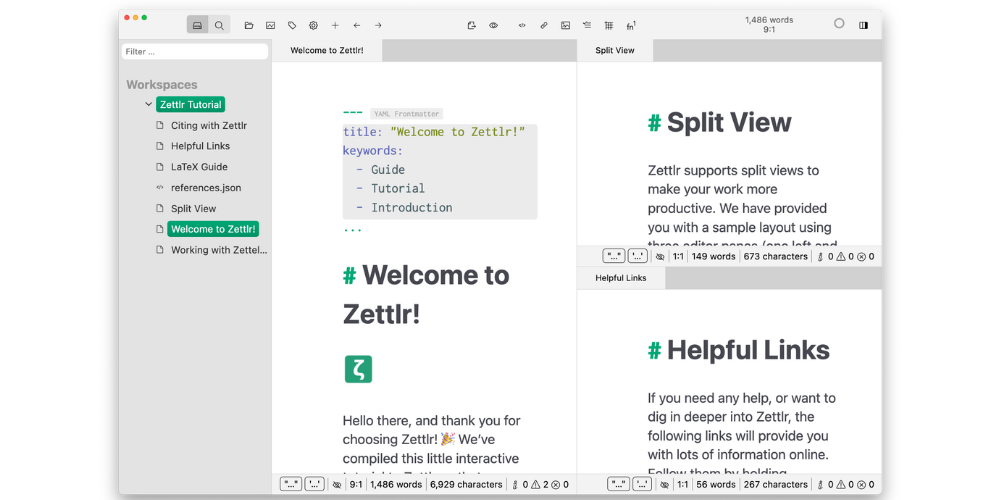Open the double-quotes style selector in the Welcome pane
The width and height of the screenshot is (1000, 500).
(291, 484)
